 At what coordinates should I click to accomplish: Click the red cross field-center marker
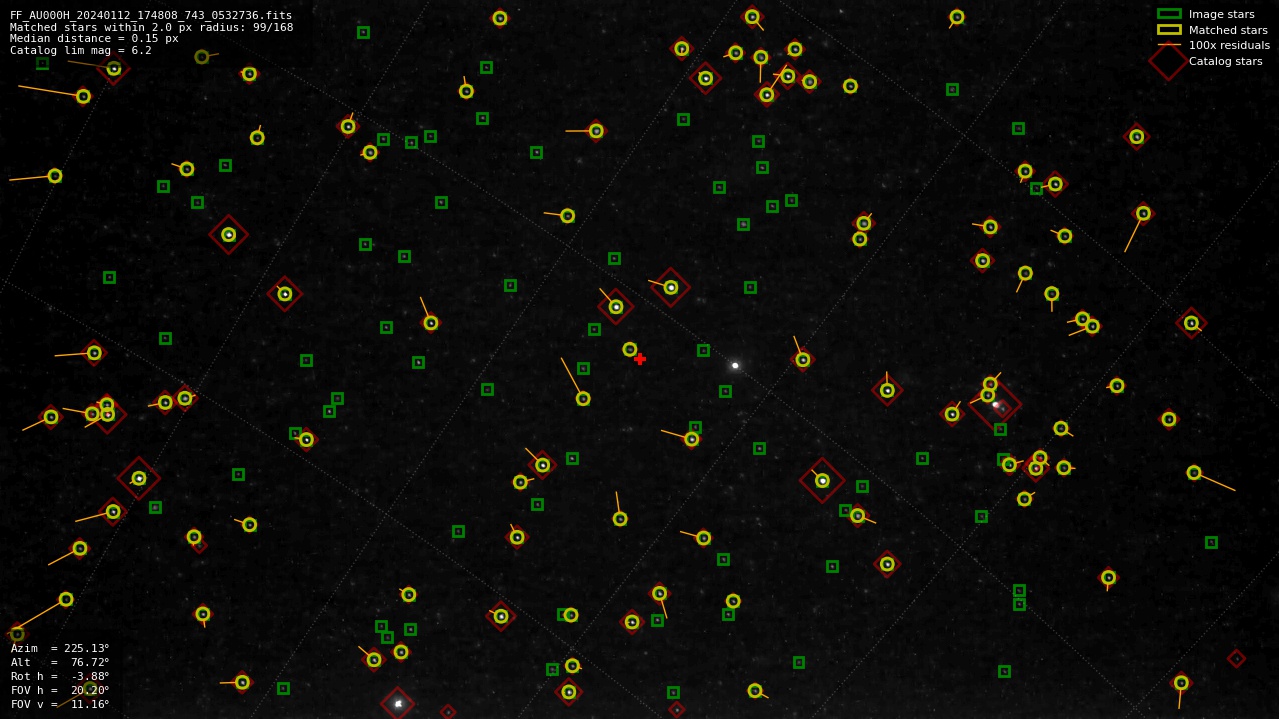tap(640, 359)
